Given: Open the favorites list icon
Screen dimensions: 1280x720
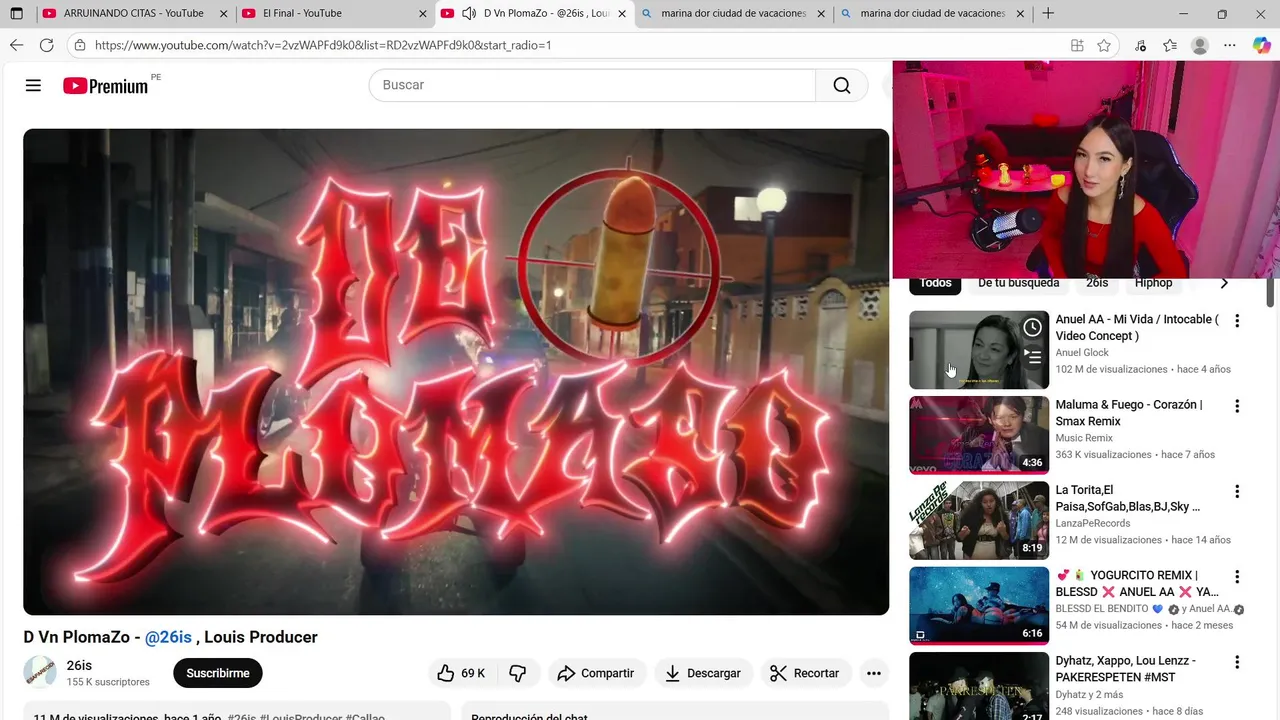Looking at the screenshot, I should [1170, 45].
